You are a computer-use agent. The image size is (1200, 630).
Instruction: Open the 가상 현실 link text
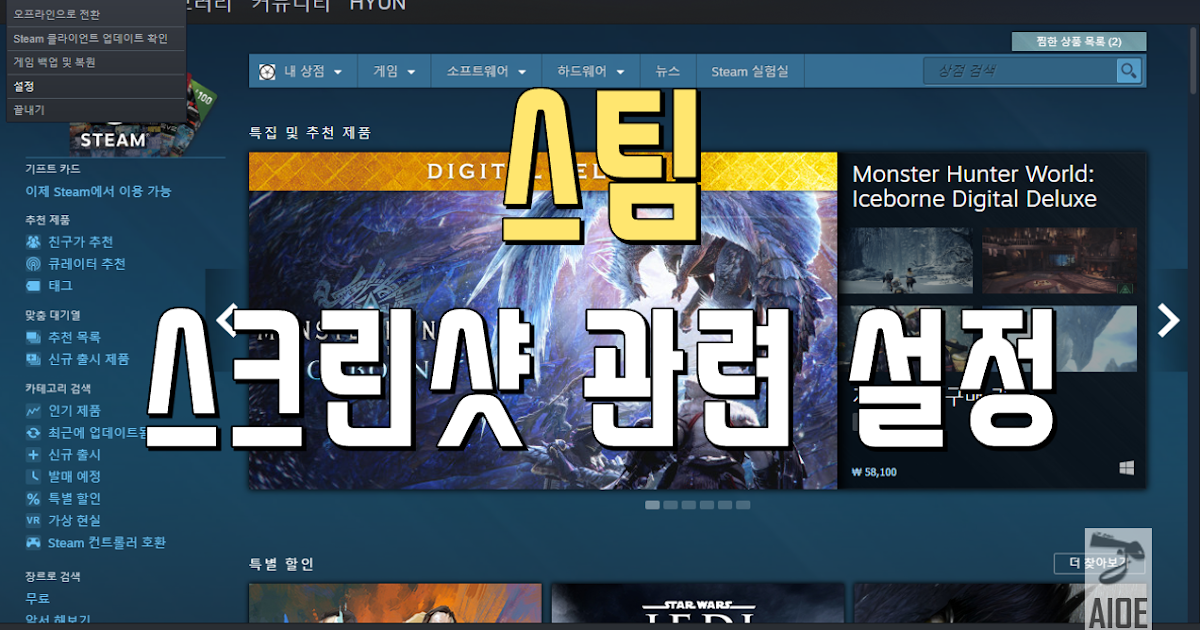(74, 520)
